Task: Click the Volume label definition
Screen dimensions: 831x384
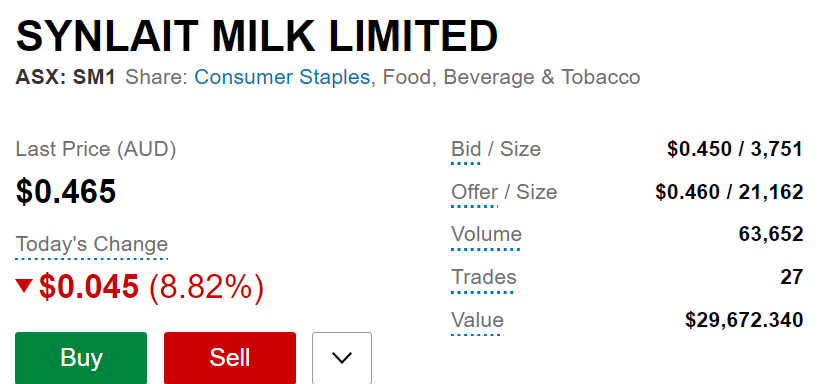Action: click(x=486, y=235)
